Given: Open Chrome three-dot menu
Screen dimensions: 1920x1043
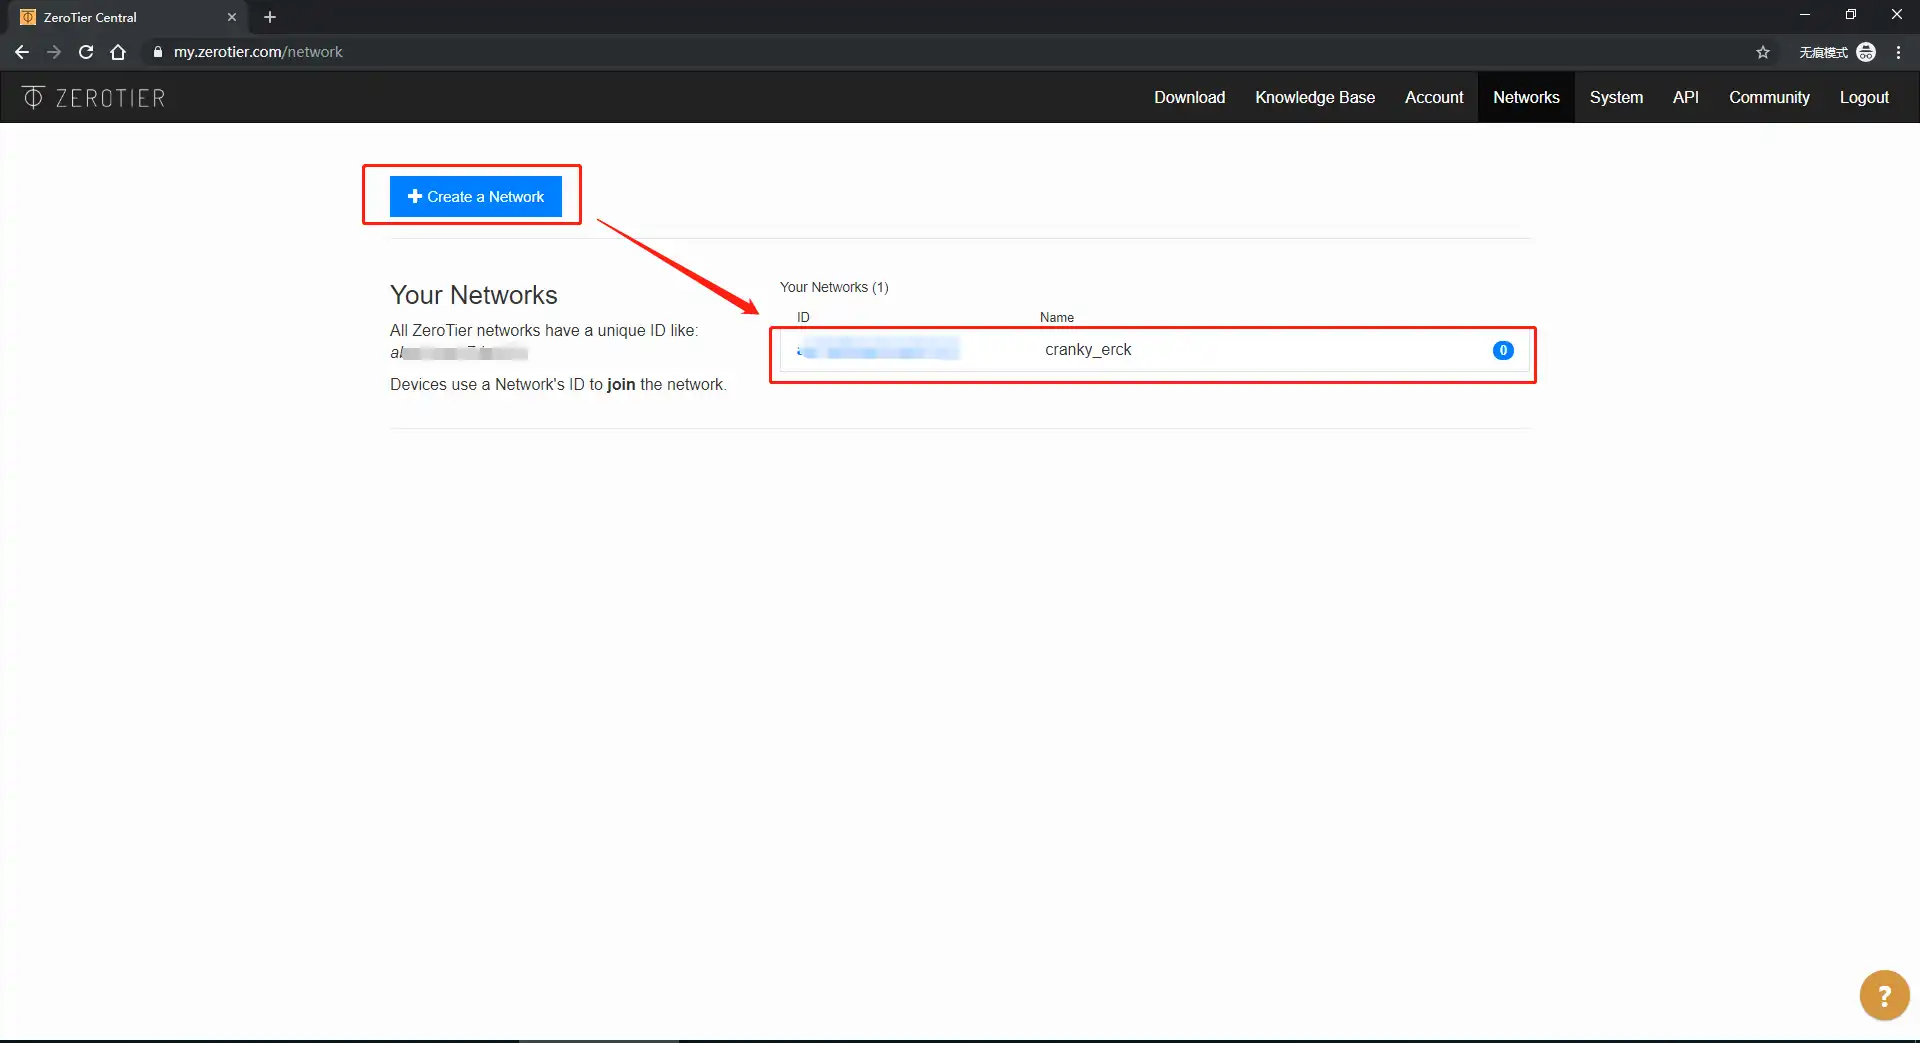Looking at the screenshot, I should [1898, 52].
